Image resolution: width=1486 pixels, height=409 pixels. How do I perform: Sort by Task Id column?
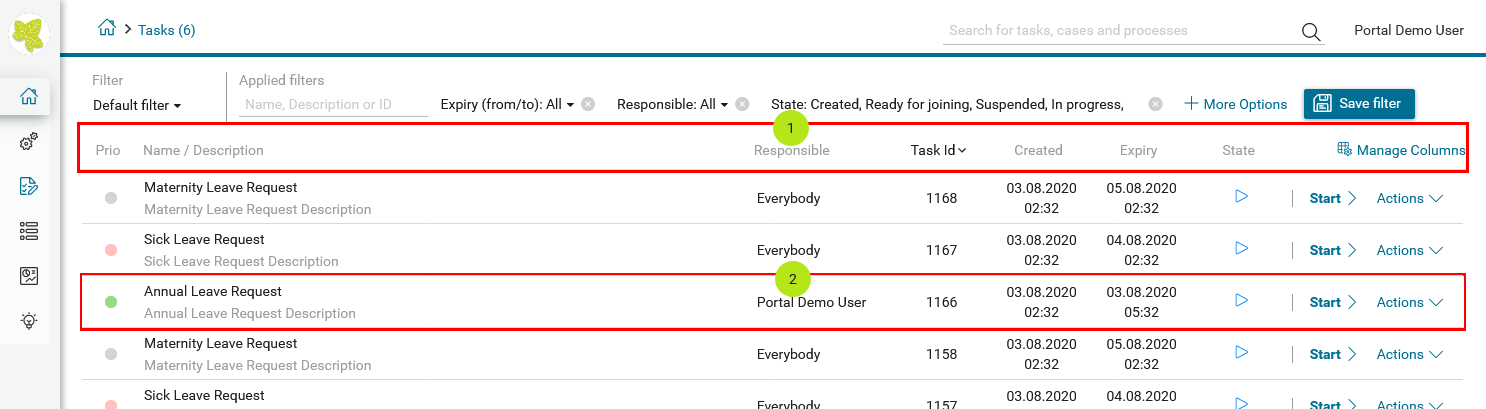(938, 151)
